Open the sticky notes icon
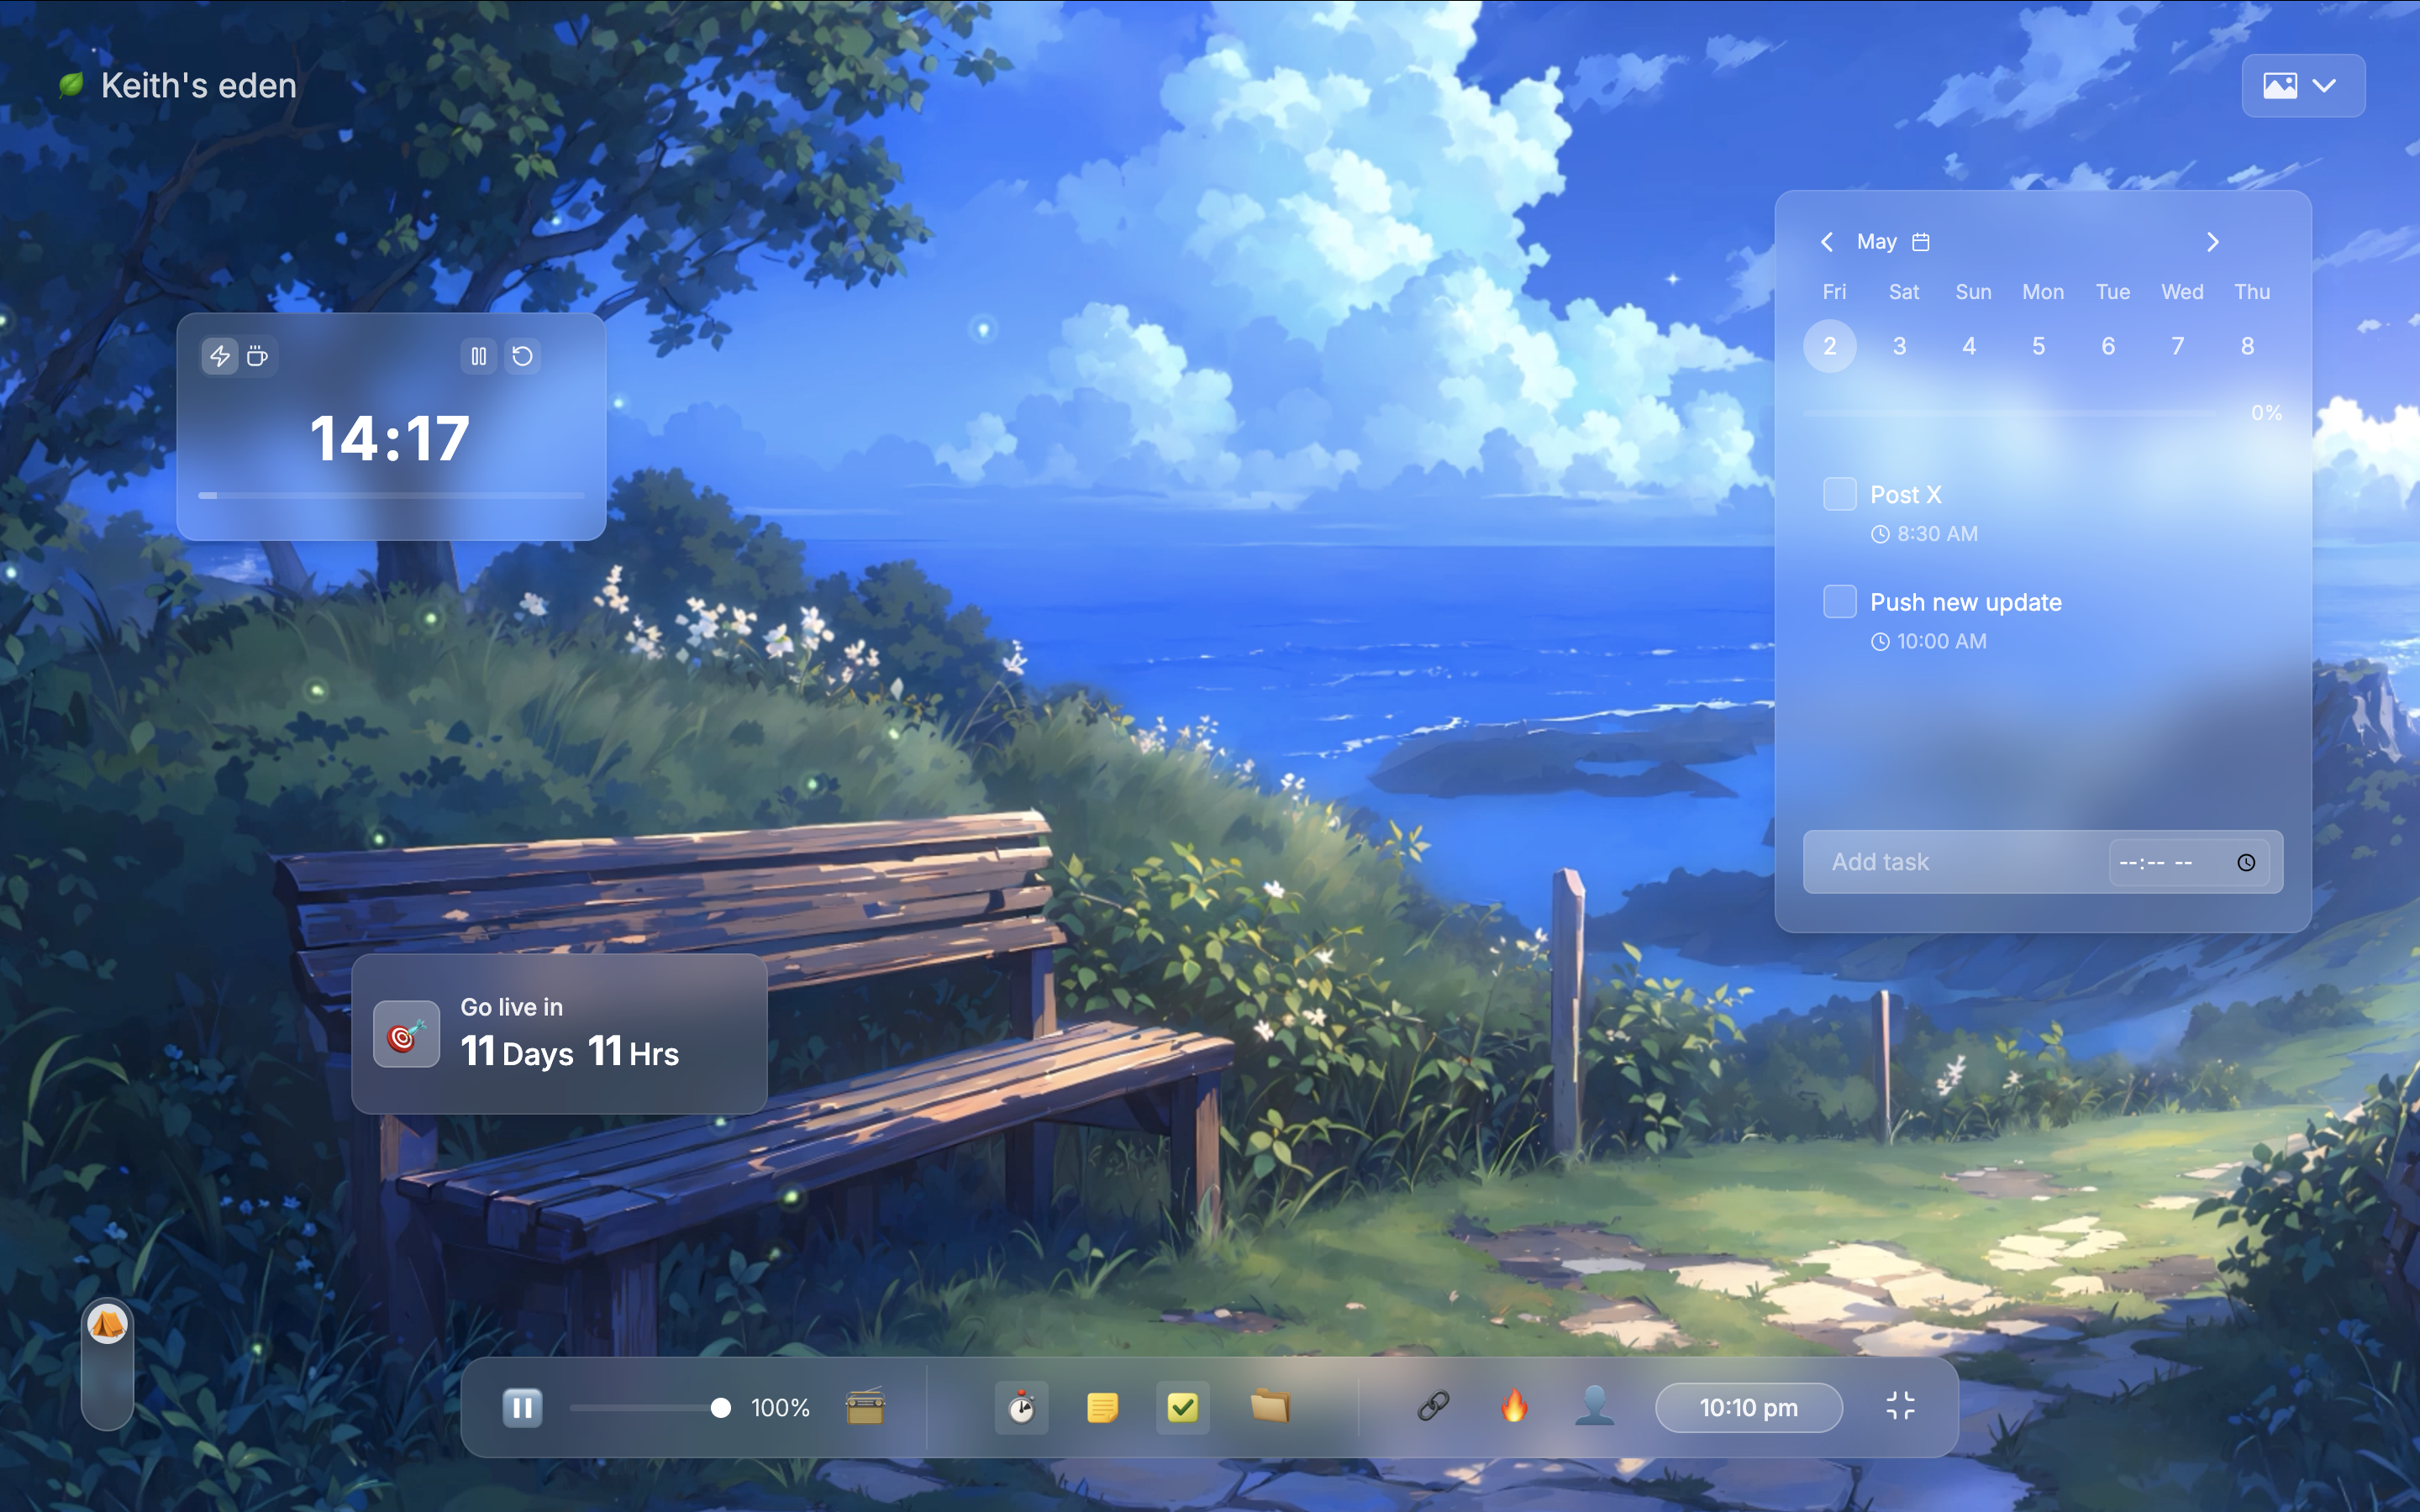The height and width of the screenshot is (1512, 2420). tap(1102, 1407)
